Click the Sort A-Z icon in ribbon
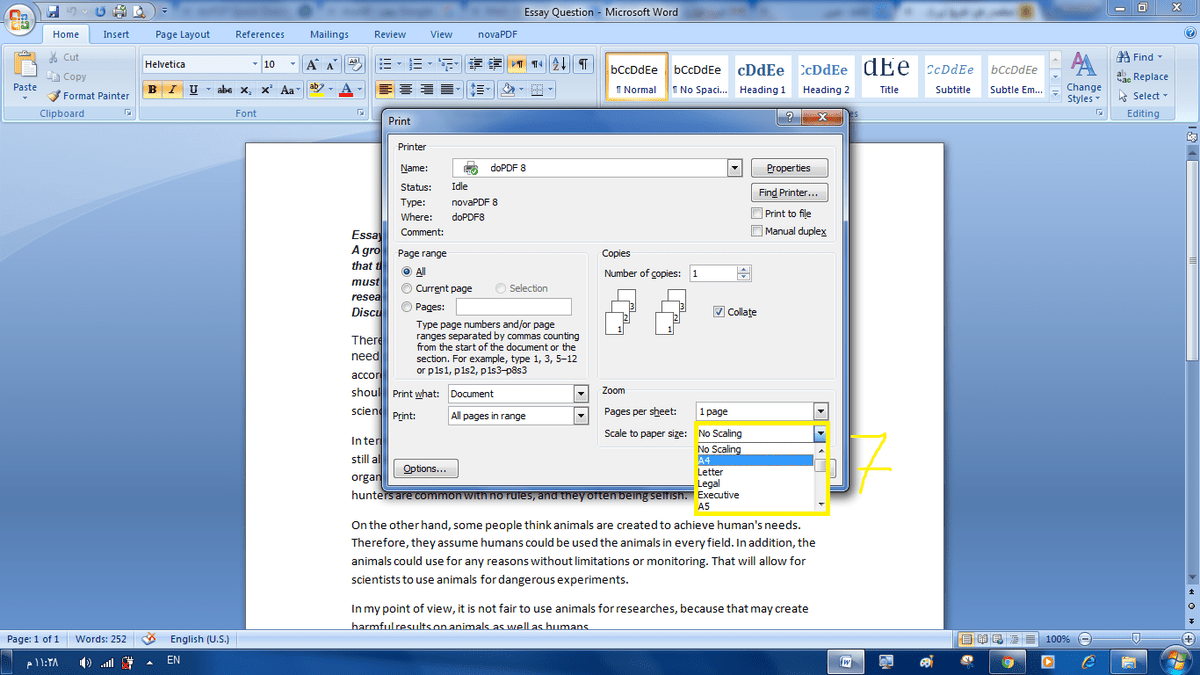This screenshot has width=1200, height=675. (560, 64)
